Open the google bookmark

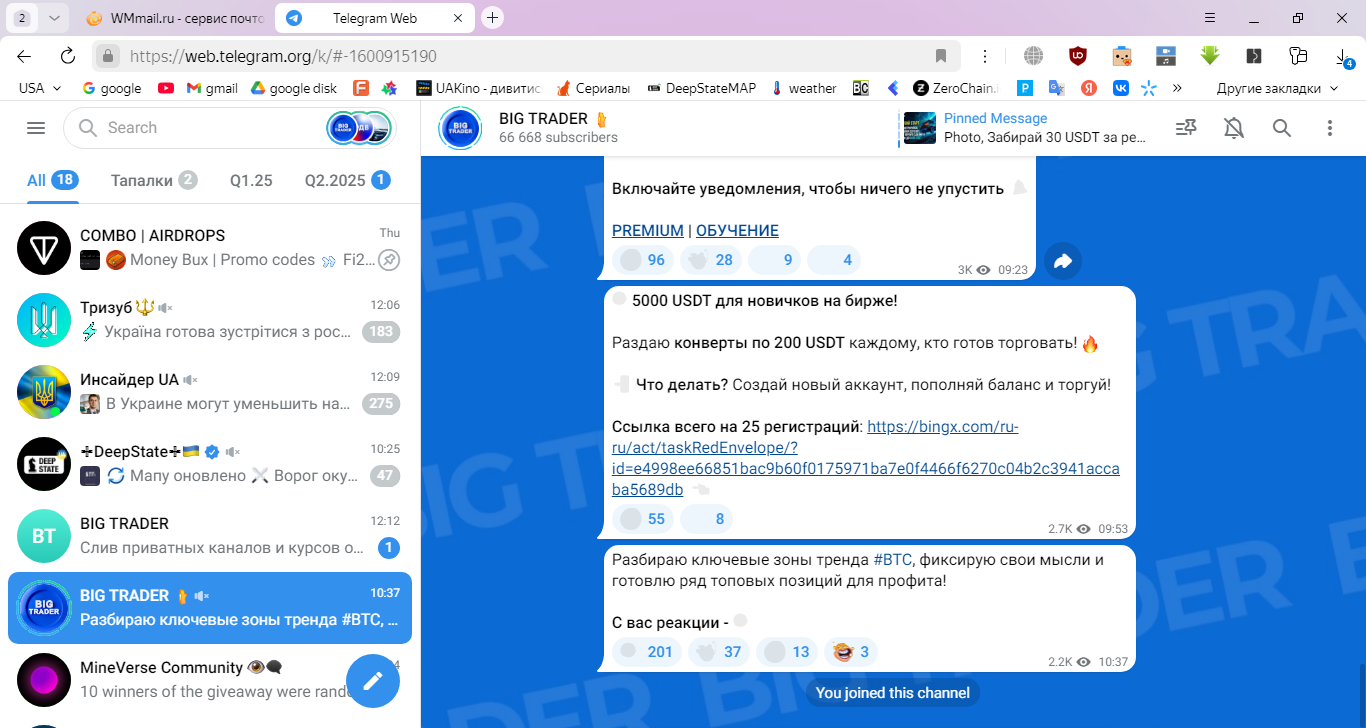pos(112,88)
